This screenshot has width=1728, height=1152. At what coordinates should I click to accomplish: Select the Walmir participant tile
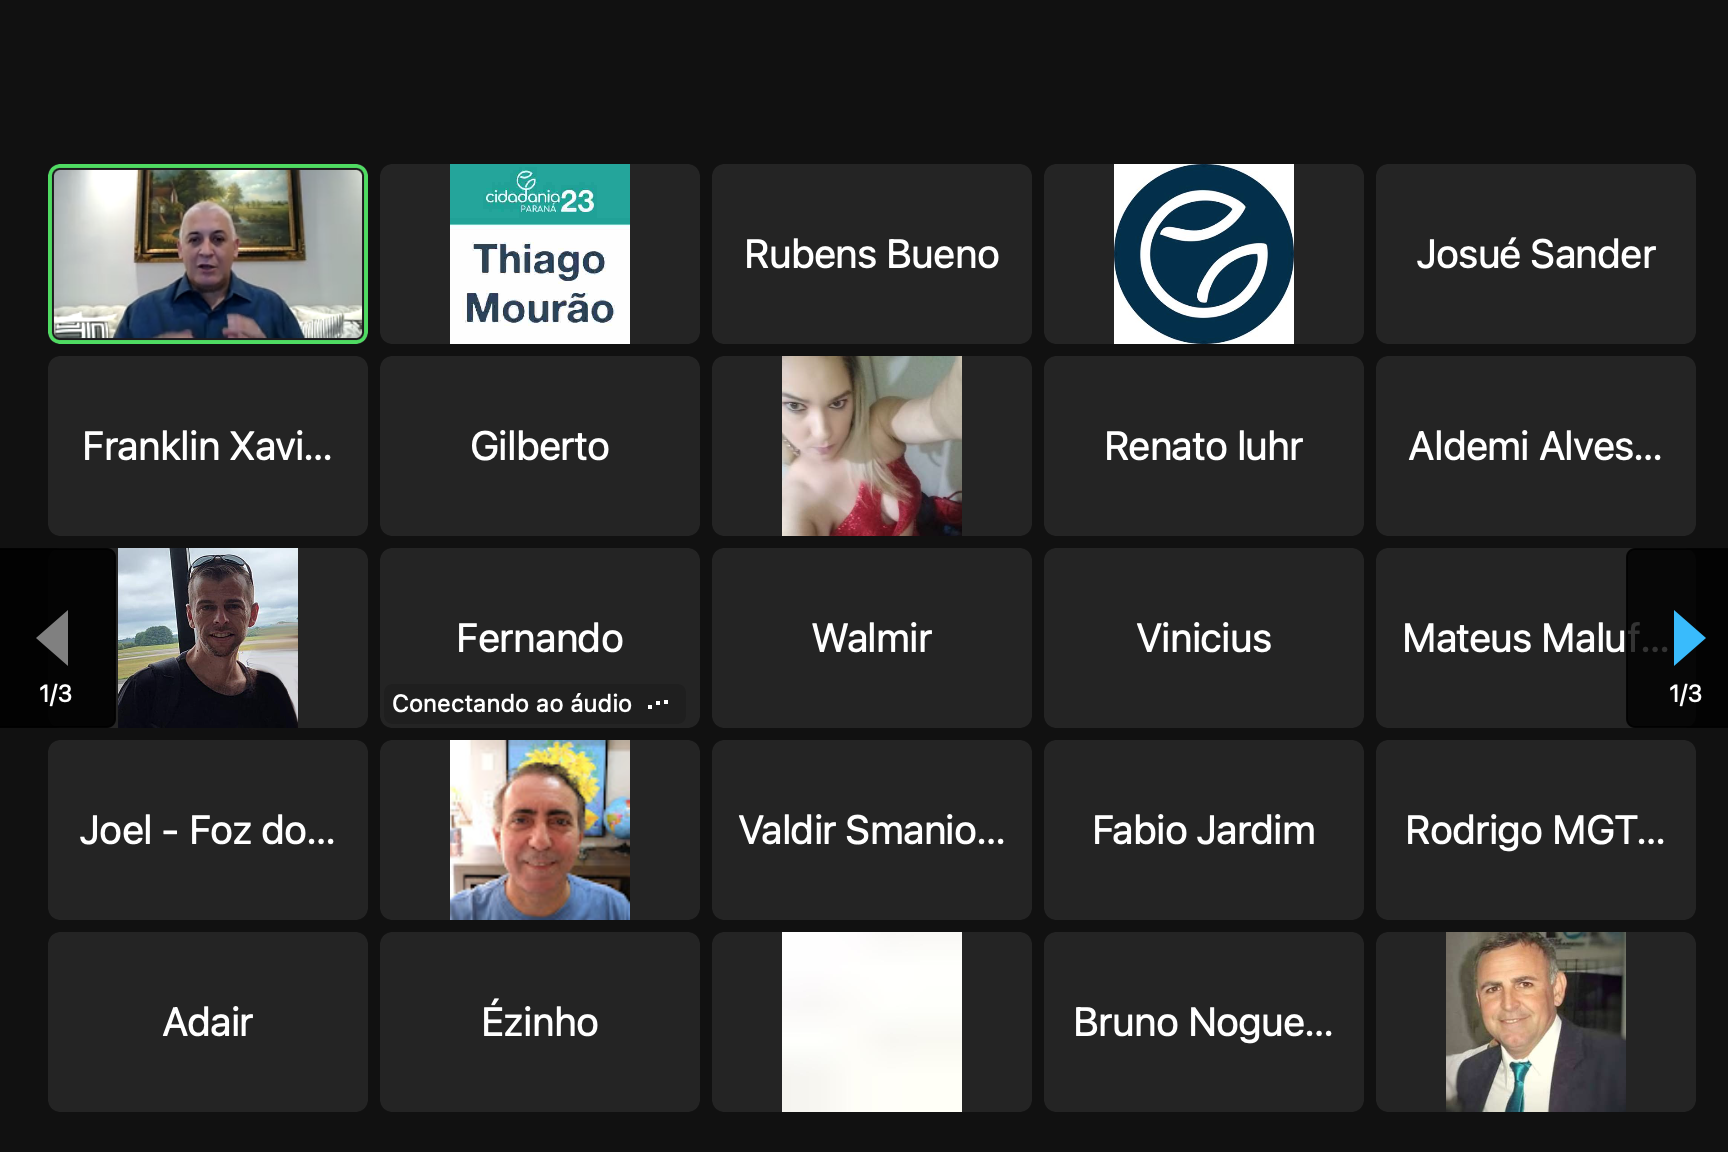pyautogui.click(x=872, y=638)
